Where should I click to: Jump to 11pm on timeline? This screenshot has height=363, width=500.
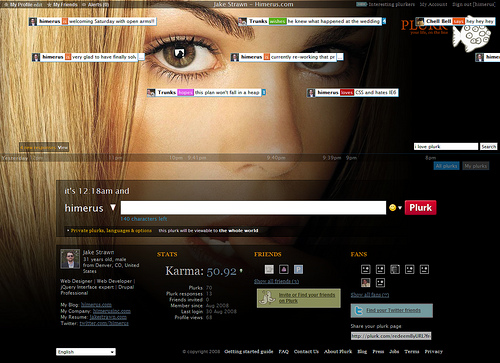(x=116, y=158)
